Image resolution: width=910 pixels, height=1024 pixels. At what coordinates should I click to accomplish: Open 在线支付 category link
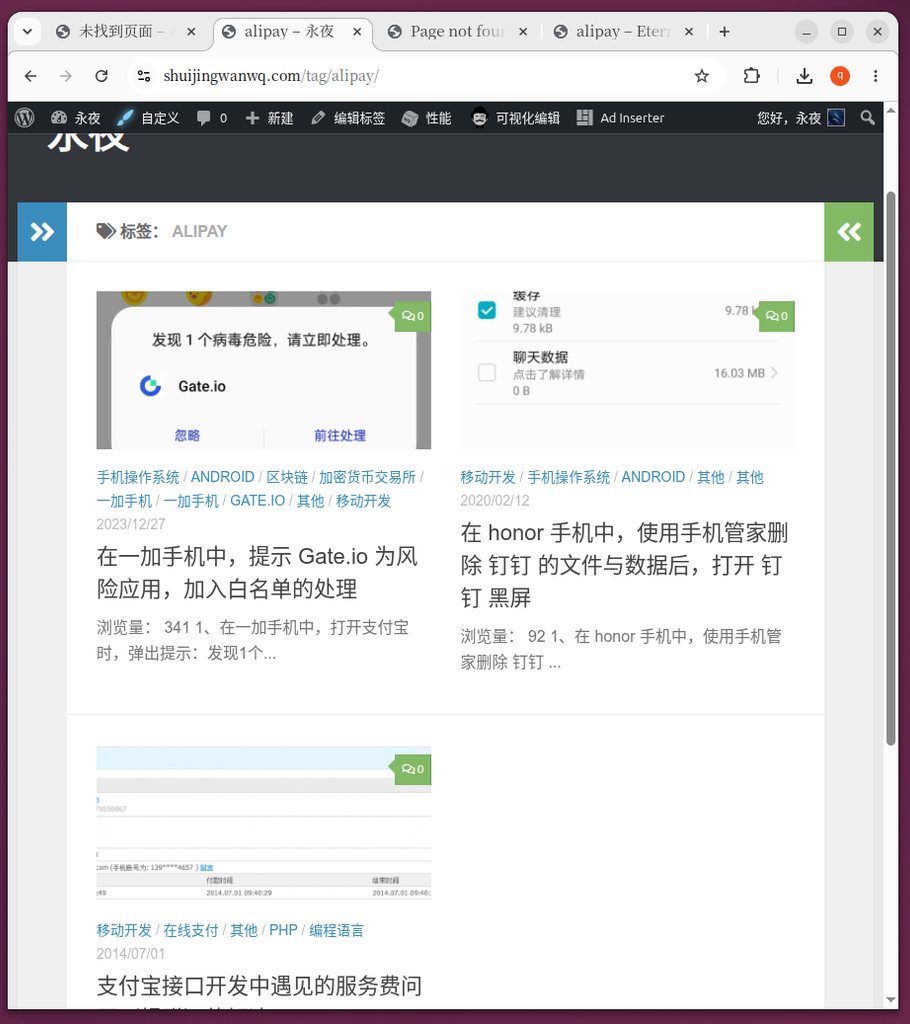191,931
